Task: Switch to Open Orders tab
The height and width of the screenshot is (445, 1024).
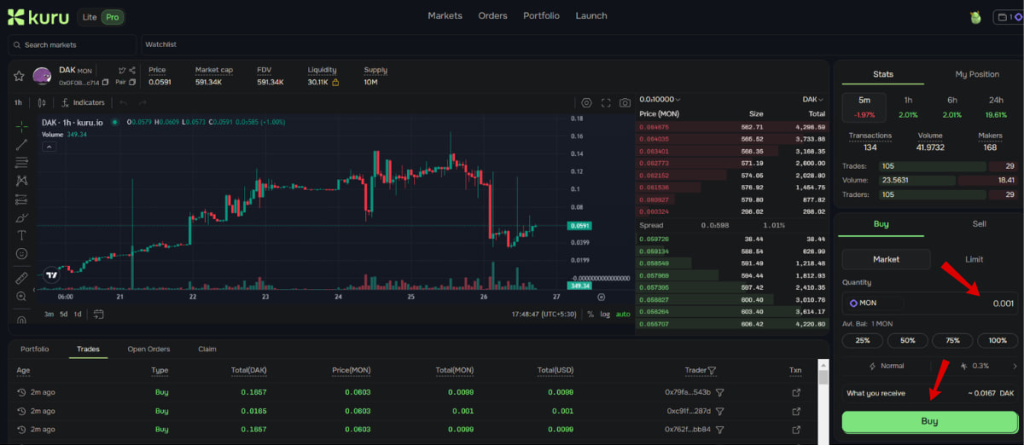Action: tap(148, 349)
